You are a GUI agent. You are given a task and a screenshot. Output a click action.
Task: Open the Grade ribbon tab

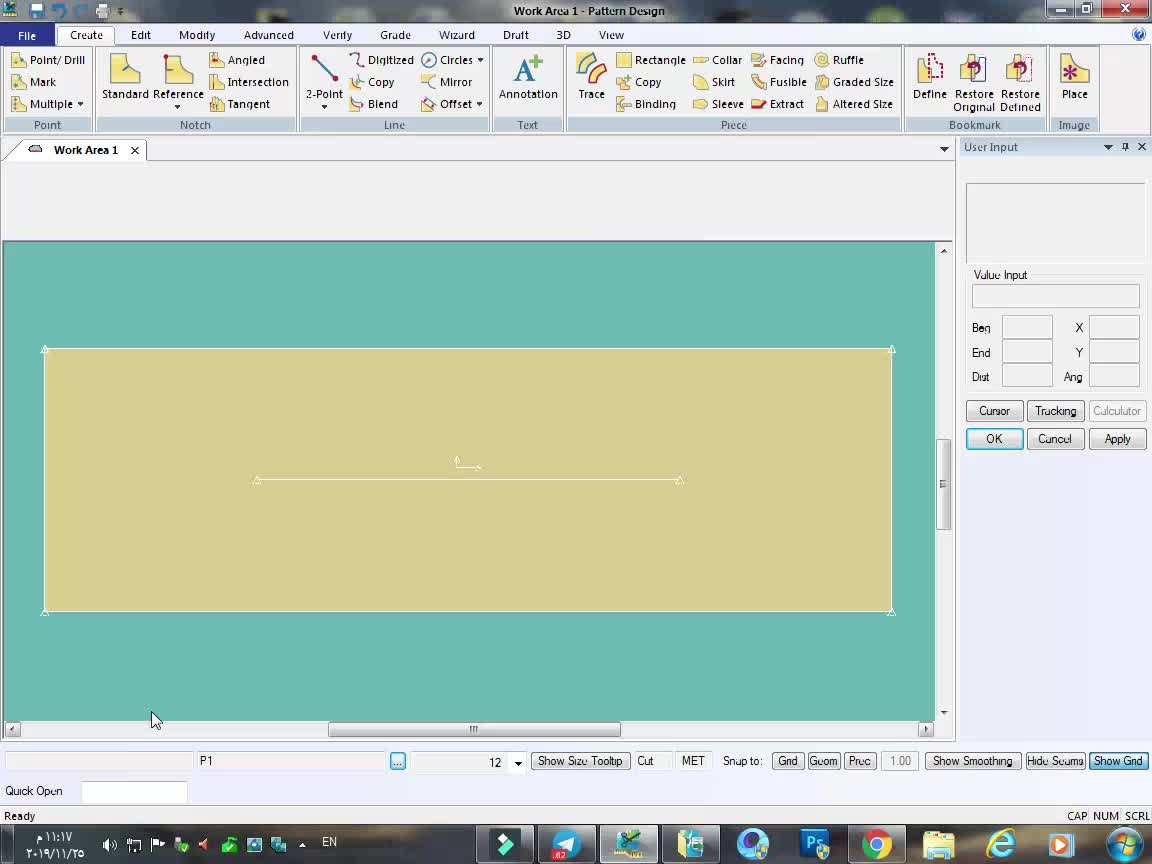pyautogui.click(x=395, y=35)
